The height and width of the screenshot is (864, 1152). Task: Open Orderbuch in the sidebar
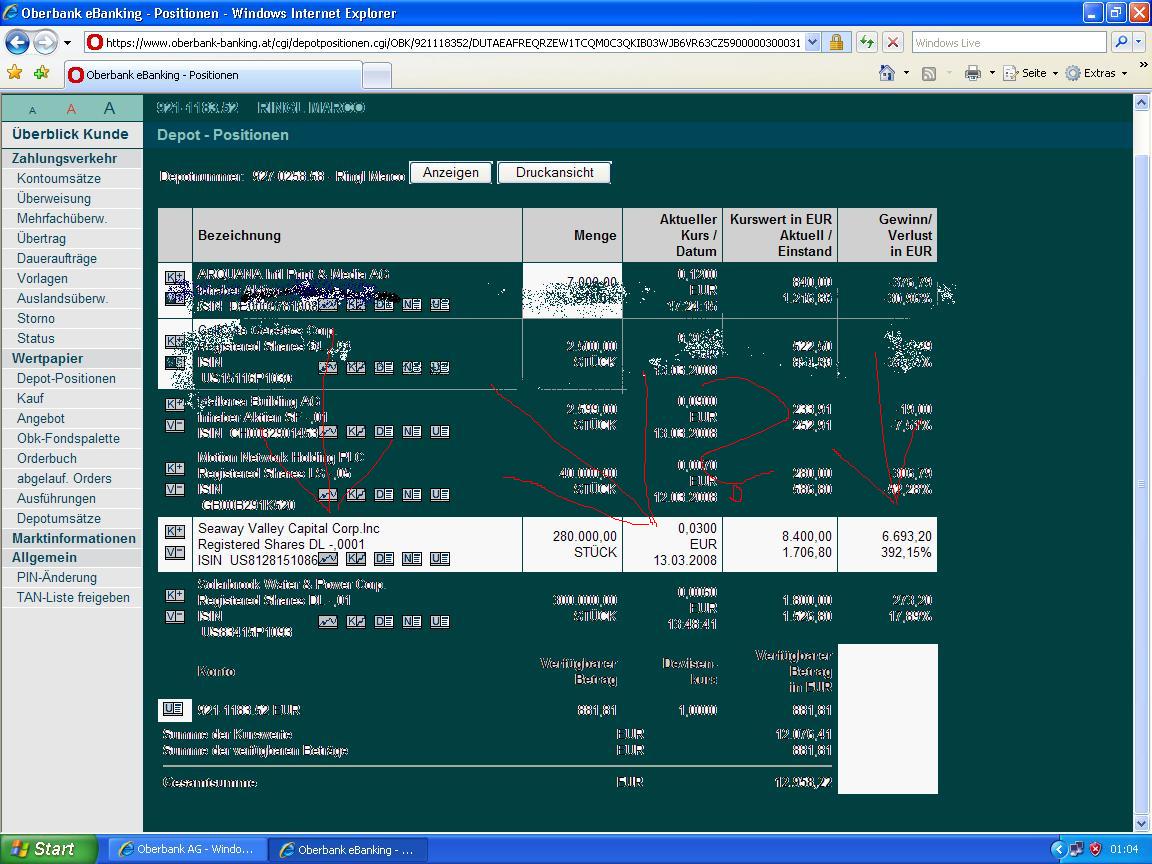(x=47, y=458)
